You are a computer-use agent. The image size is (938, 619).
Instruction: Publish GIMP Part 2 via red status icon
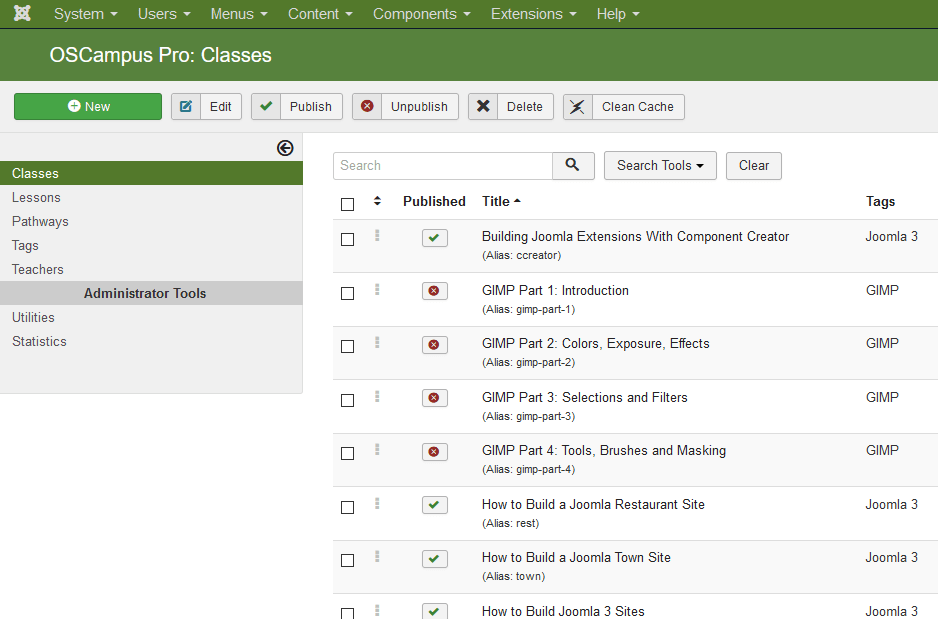click(x=435, y=345)
